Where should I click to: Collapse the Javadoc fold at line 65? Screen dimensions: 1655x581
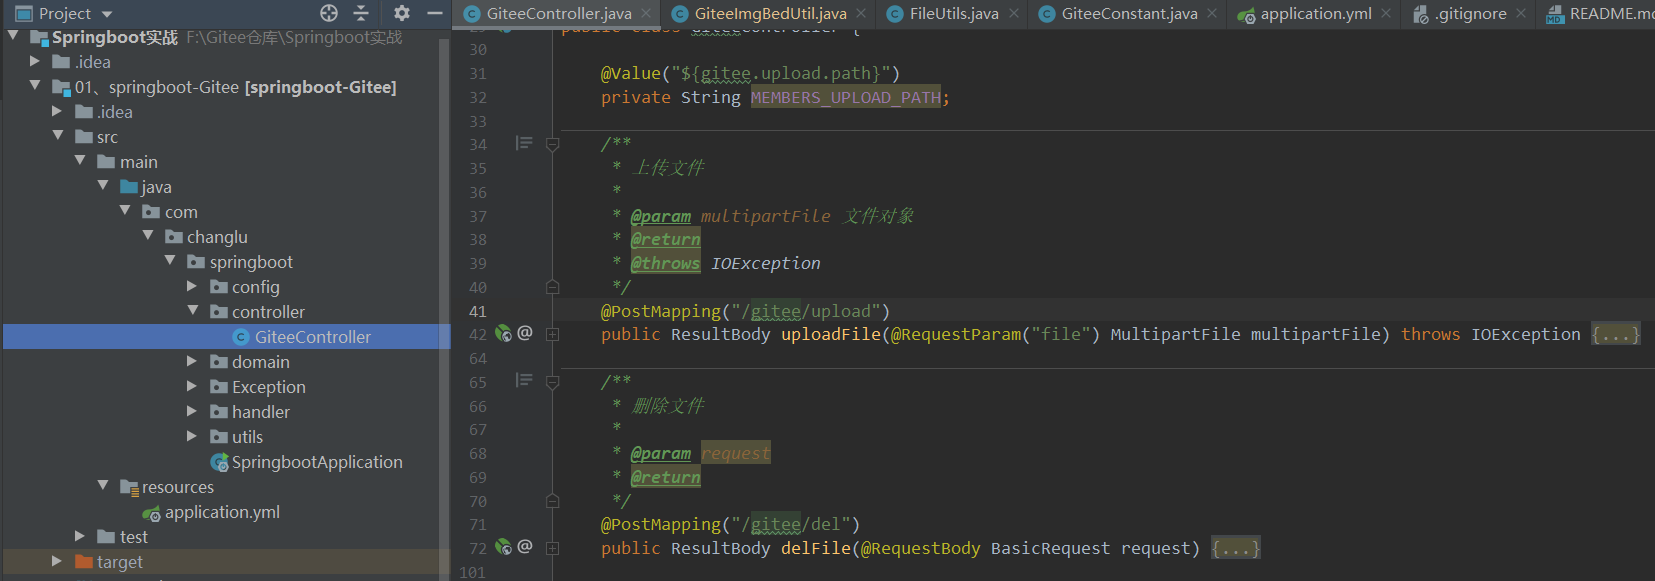tap(552, 382)
